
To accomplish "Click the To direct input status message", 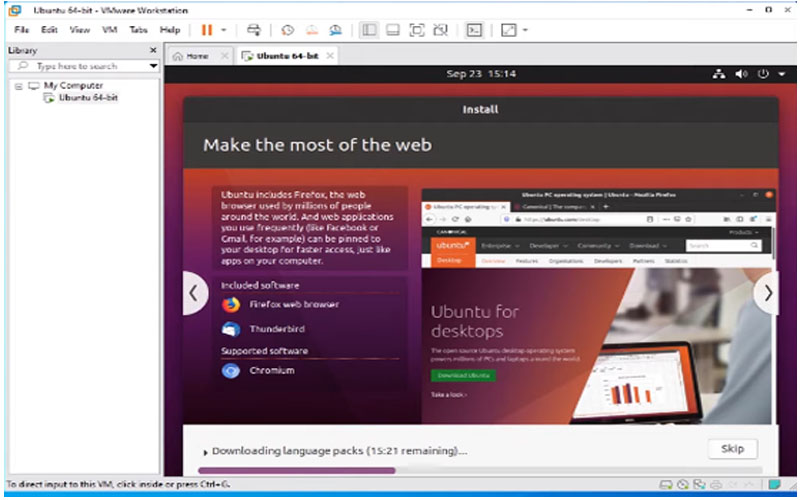I will click(x=118, y=485).
